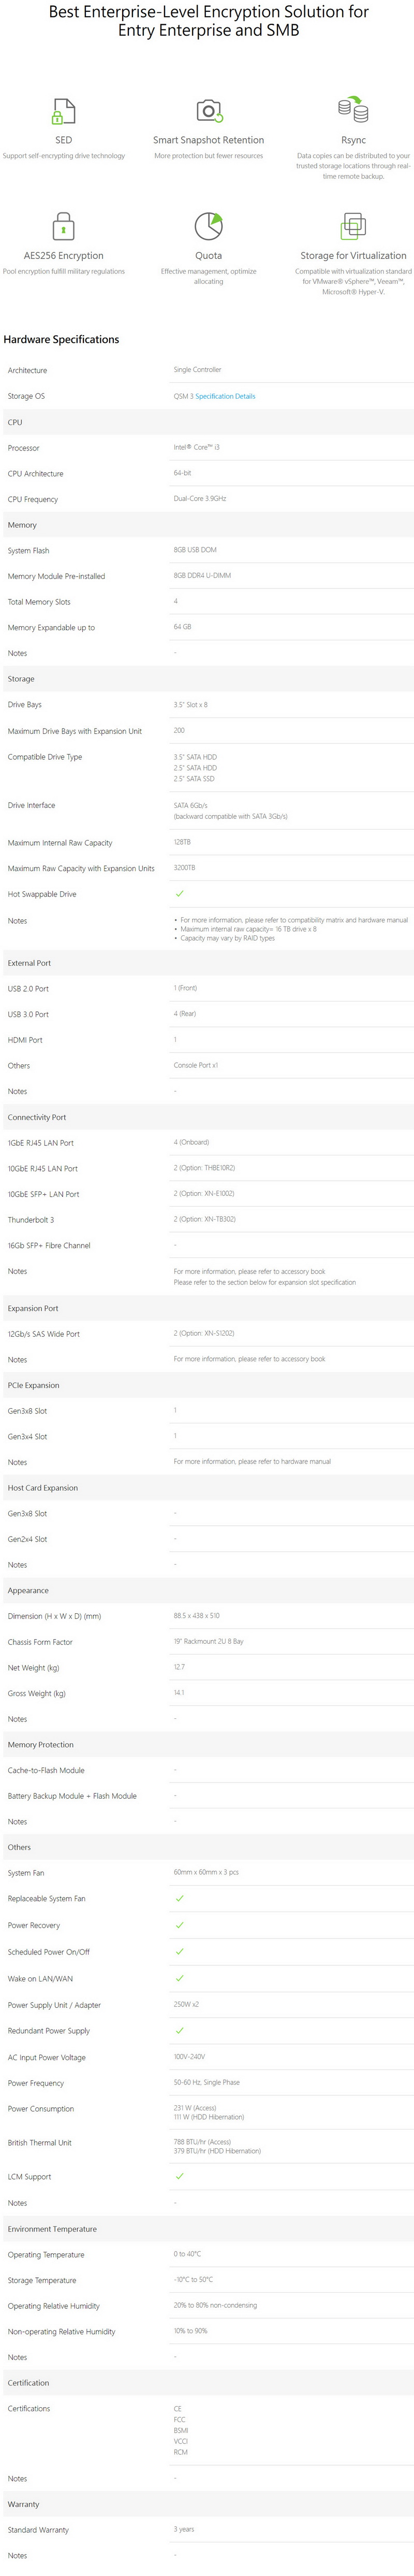Click the Redundant Power Supply checkmark
Viewport: 414px width, 2576px height.
tap(180, 2030)
